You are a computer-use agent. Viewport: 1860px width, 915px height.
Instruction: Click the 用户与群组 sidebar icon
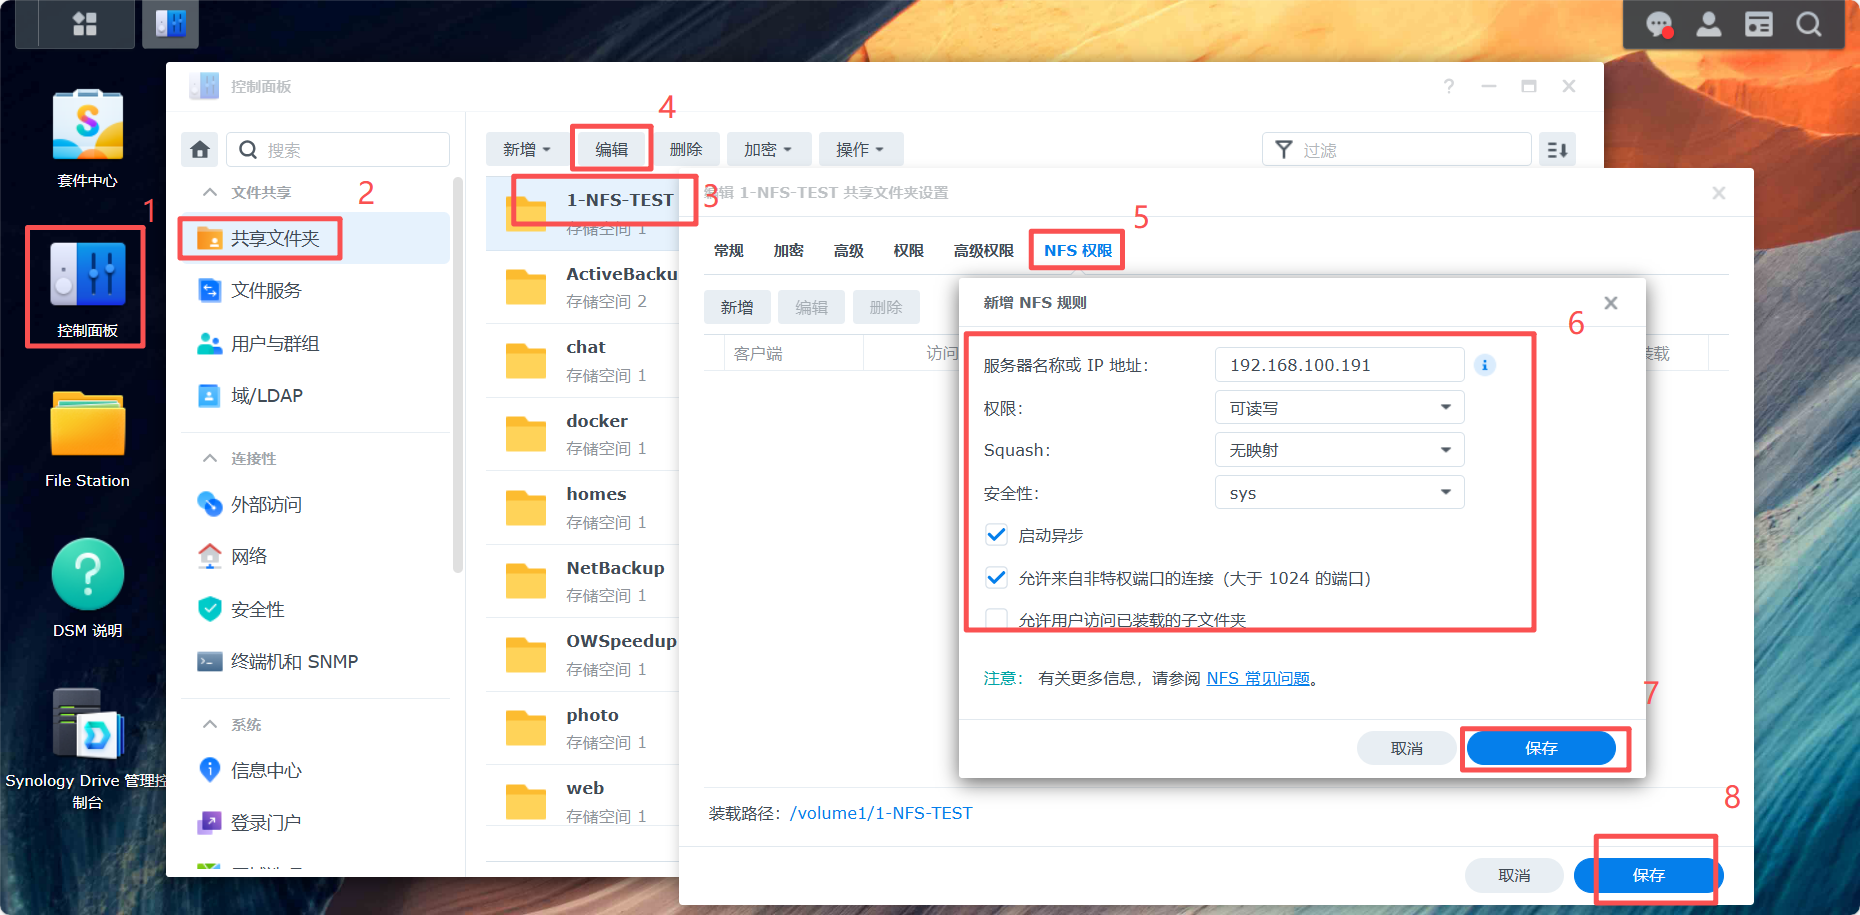(210, 343)
